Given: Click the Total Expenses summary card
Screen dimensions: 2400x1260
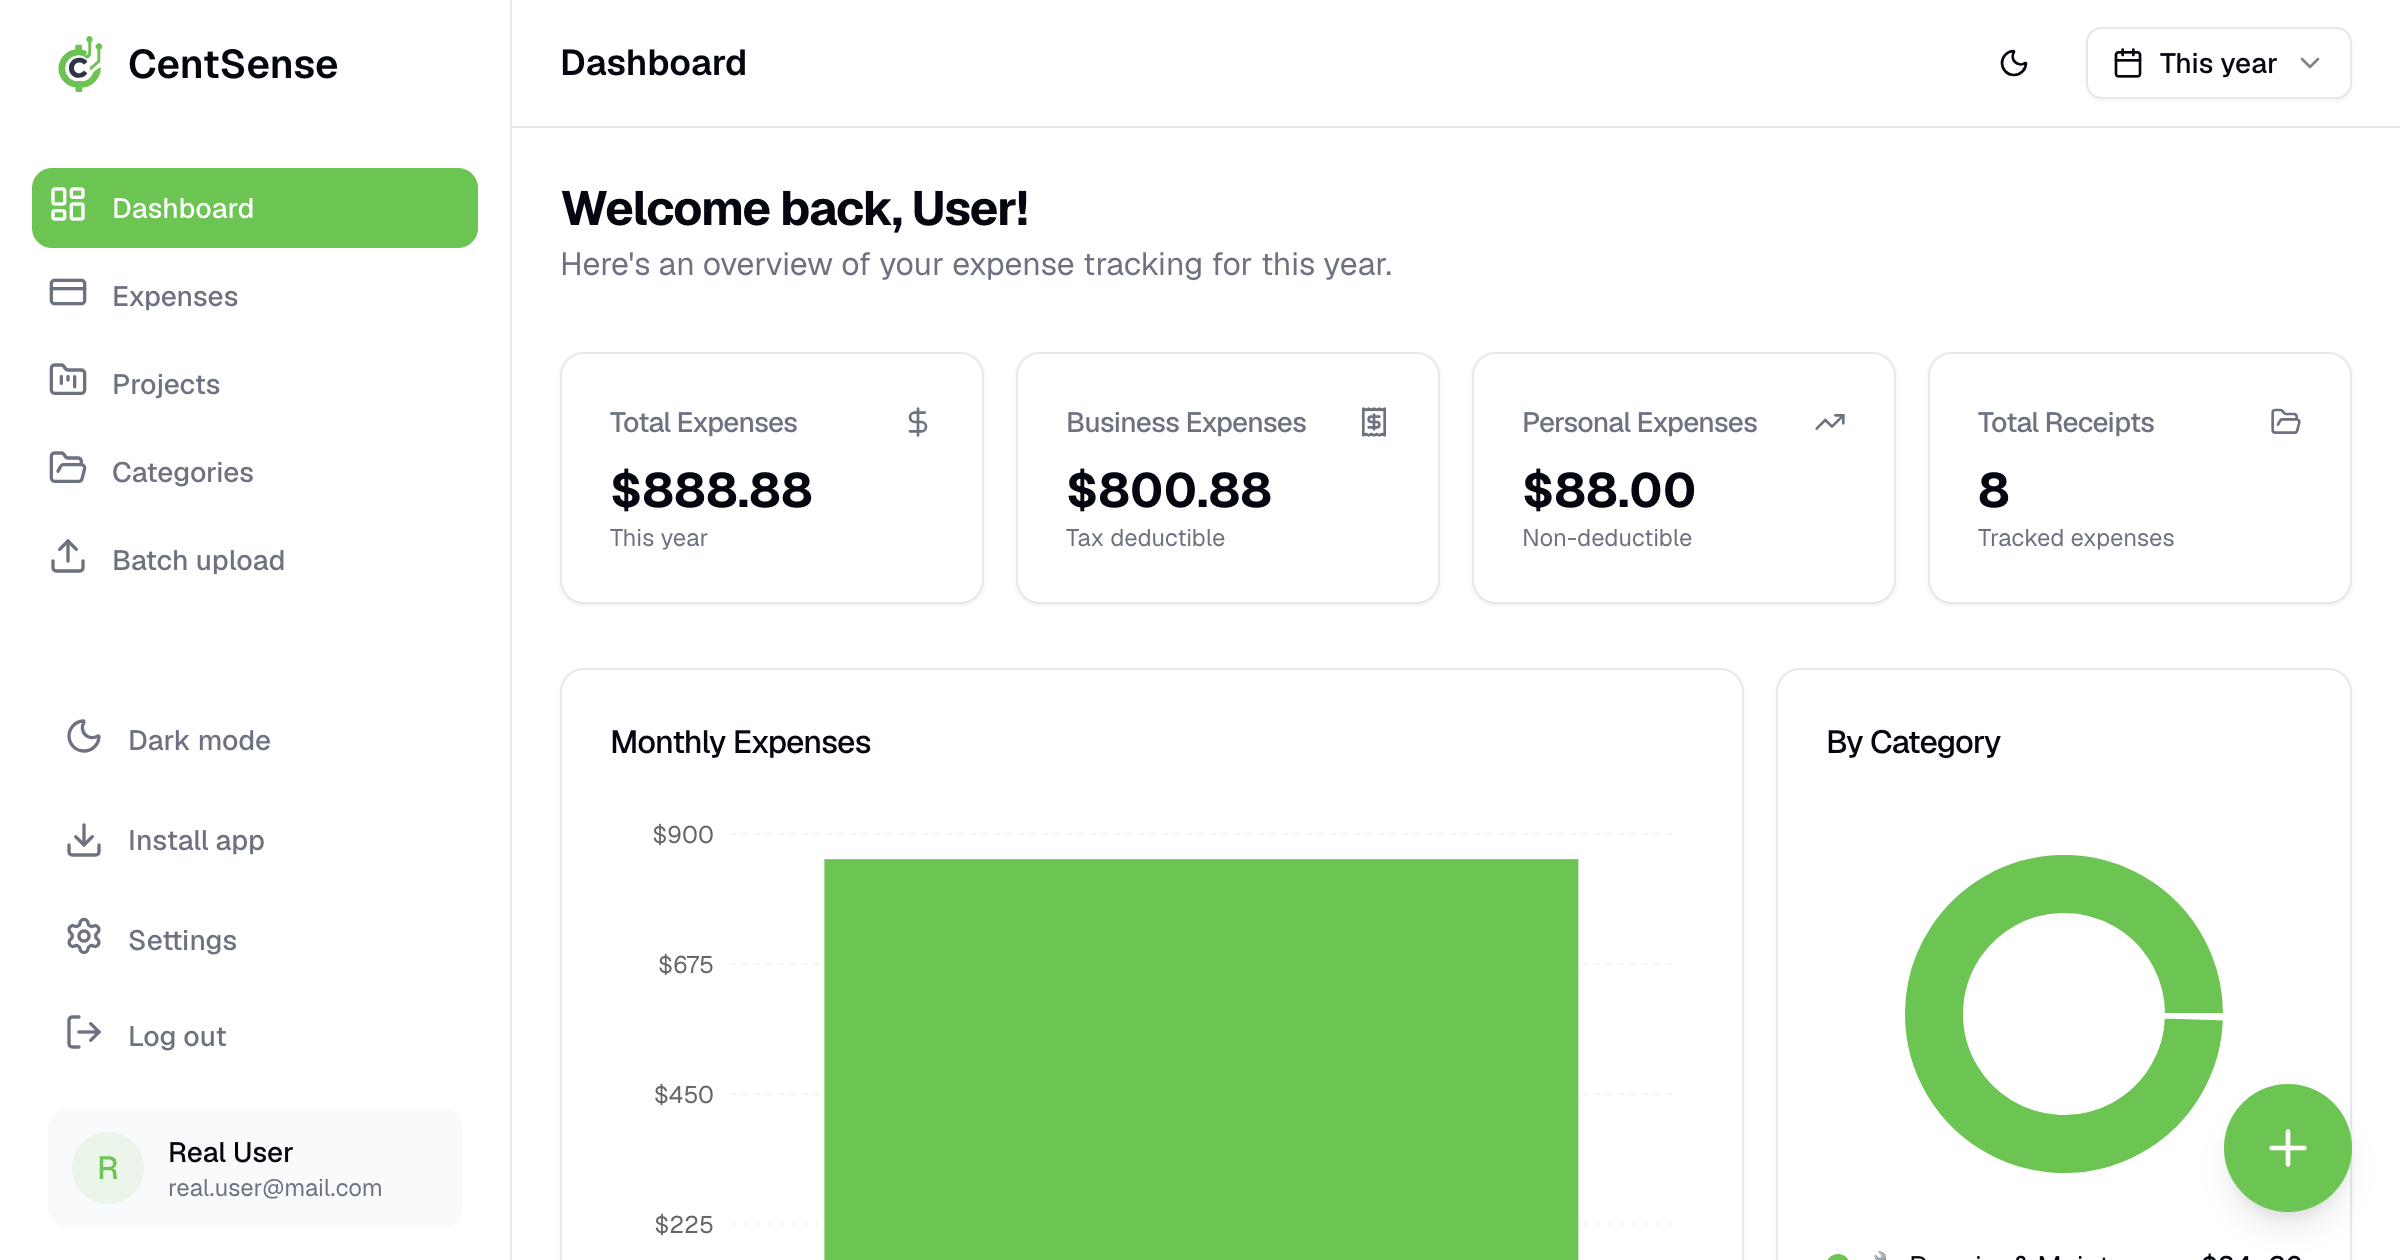Looking at the screenshot, I should (x=771, y=478).
